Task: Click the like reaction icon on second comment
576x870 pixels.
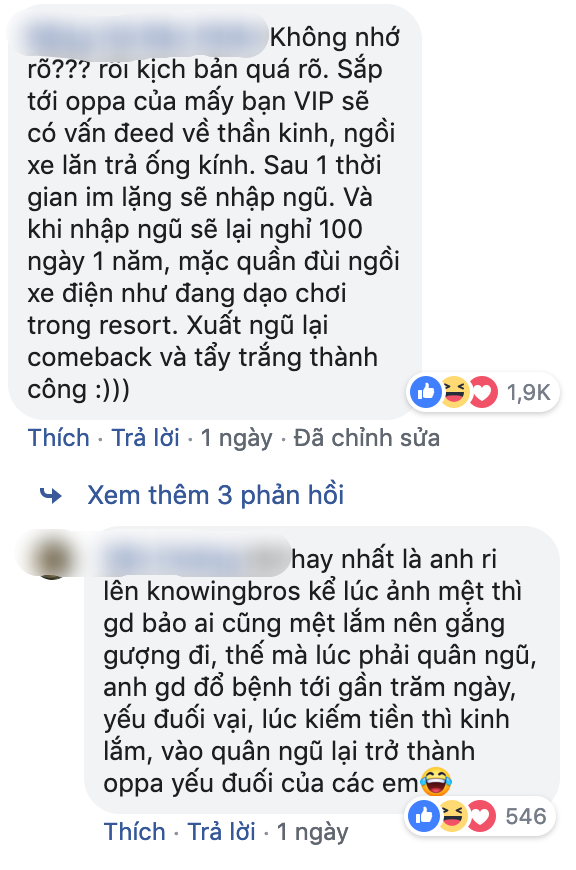Action: [425, 816]
